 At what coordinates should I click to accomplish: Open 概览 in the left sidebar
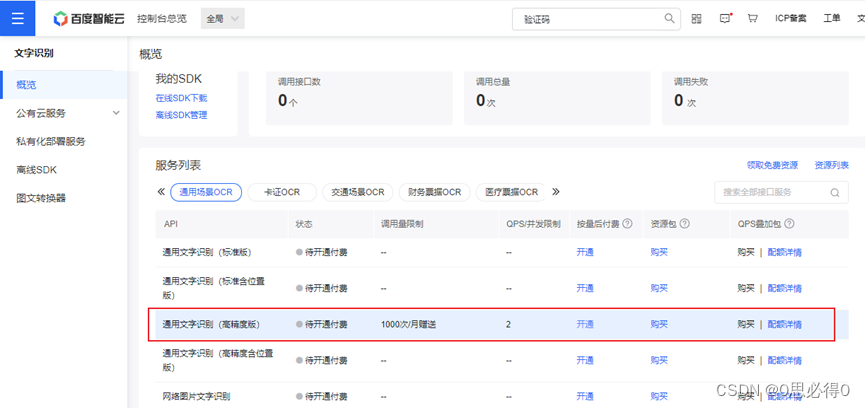coord(63,85)
